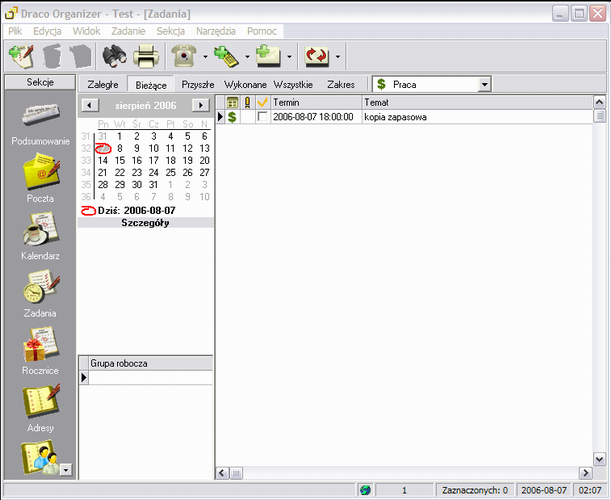Click the new mail envelope icon
This screenshot has height=500, width=611.
268,57
